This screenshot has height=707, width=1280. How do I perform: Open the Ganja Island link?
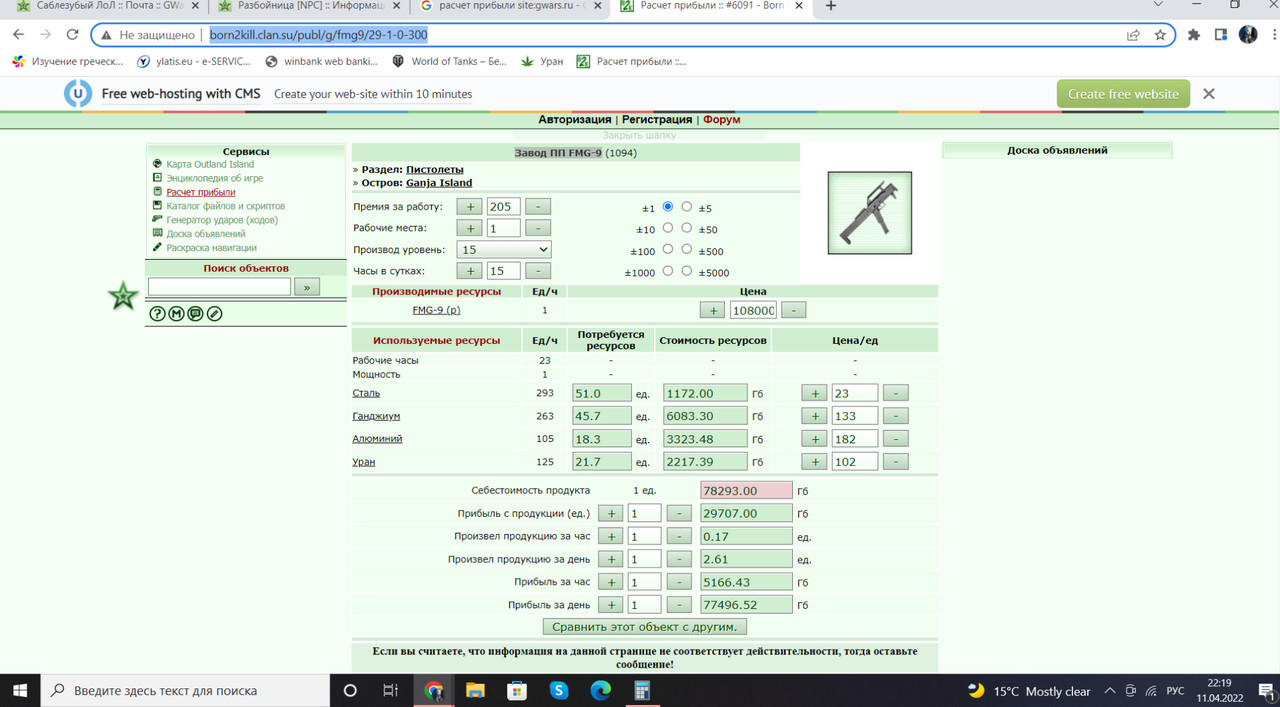pos(439,183)
